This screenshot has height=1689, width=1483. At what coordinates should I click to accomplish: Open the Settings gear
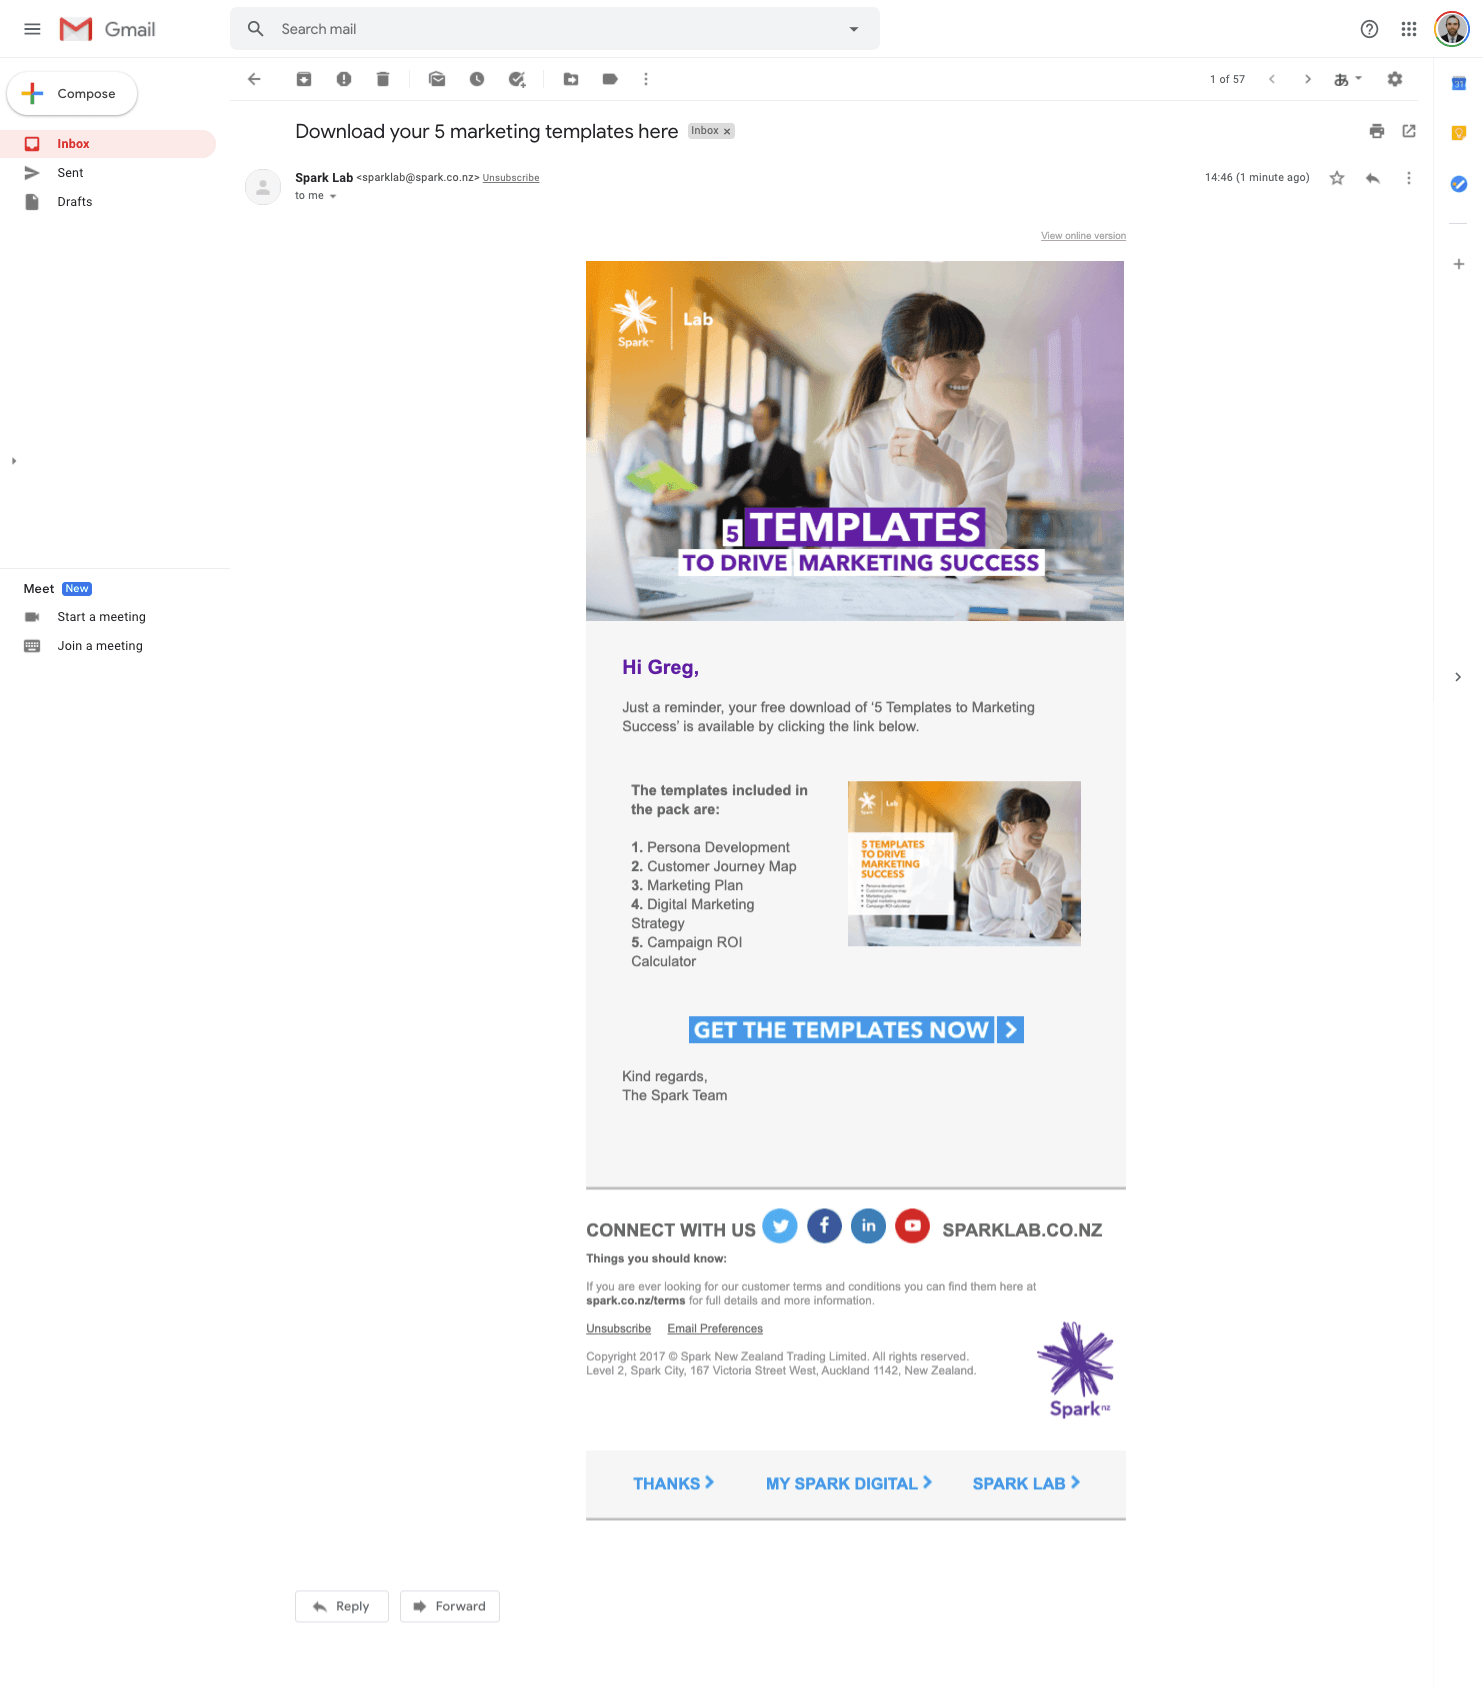tap(1395, 79)
